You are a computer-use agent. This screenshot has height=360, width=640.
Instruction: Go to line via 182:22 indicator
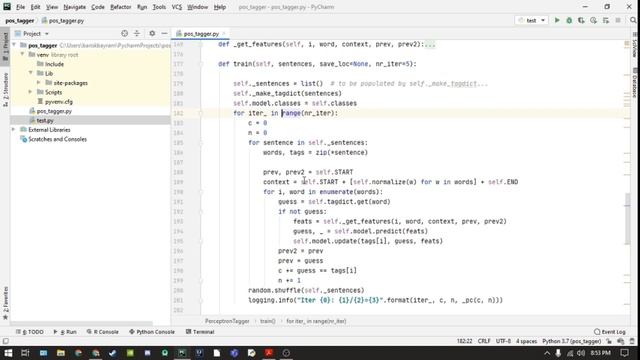(464, 341)
